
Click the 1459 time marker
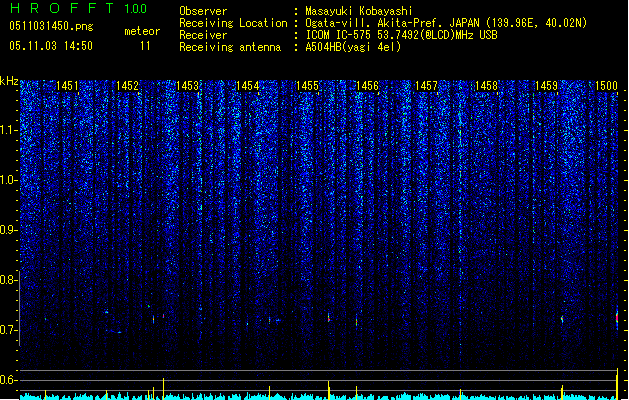point(546,85)
